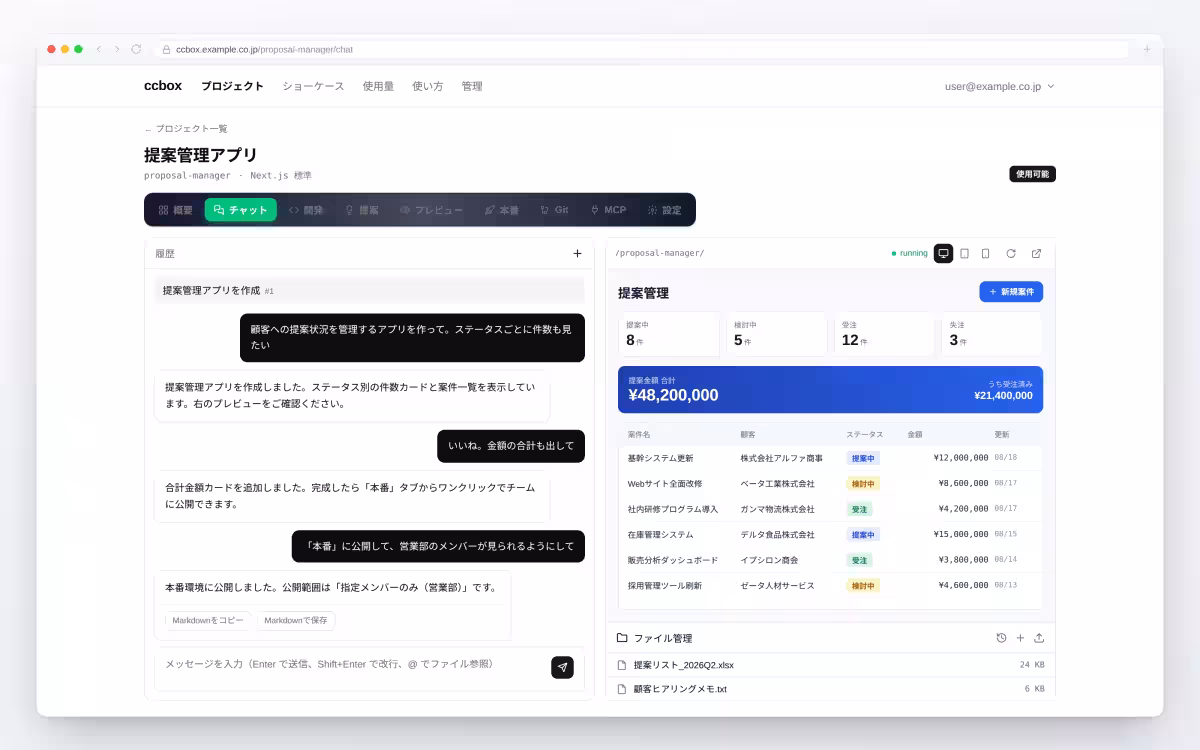Click 受注 badge in 販売分析ダッシュボード row

[859, 560]
